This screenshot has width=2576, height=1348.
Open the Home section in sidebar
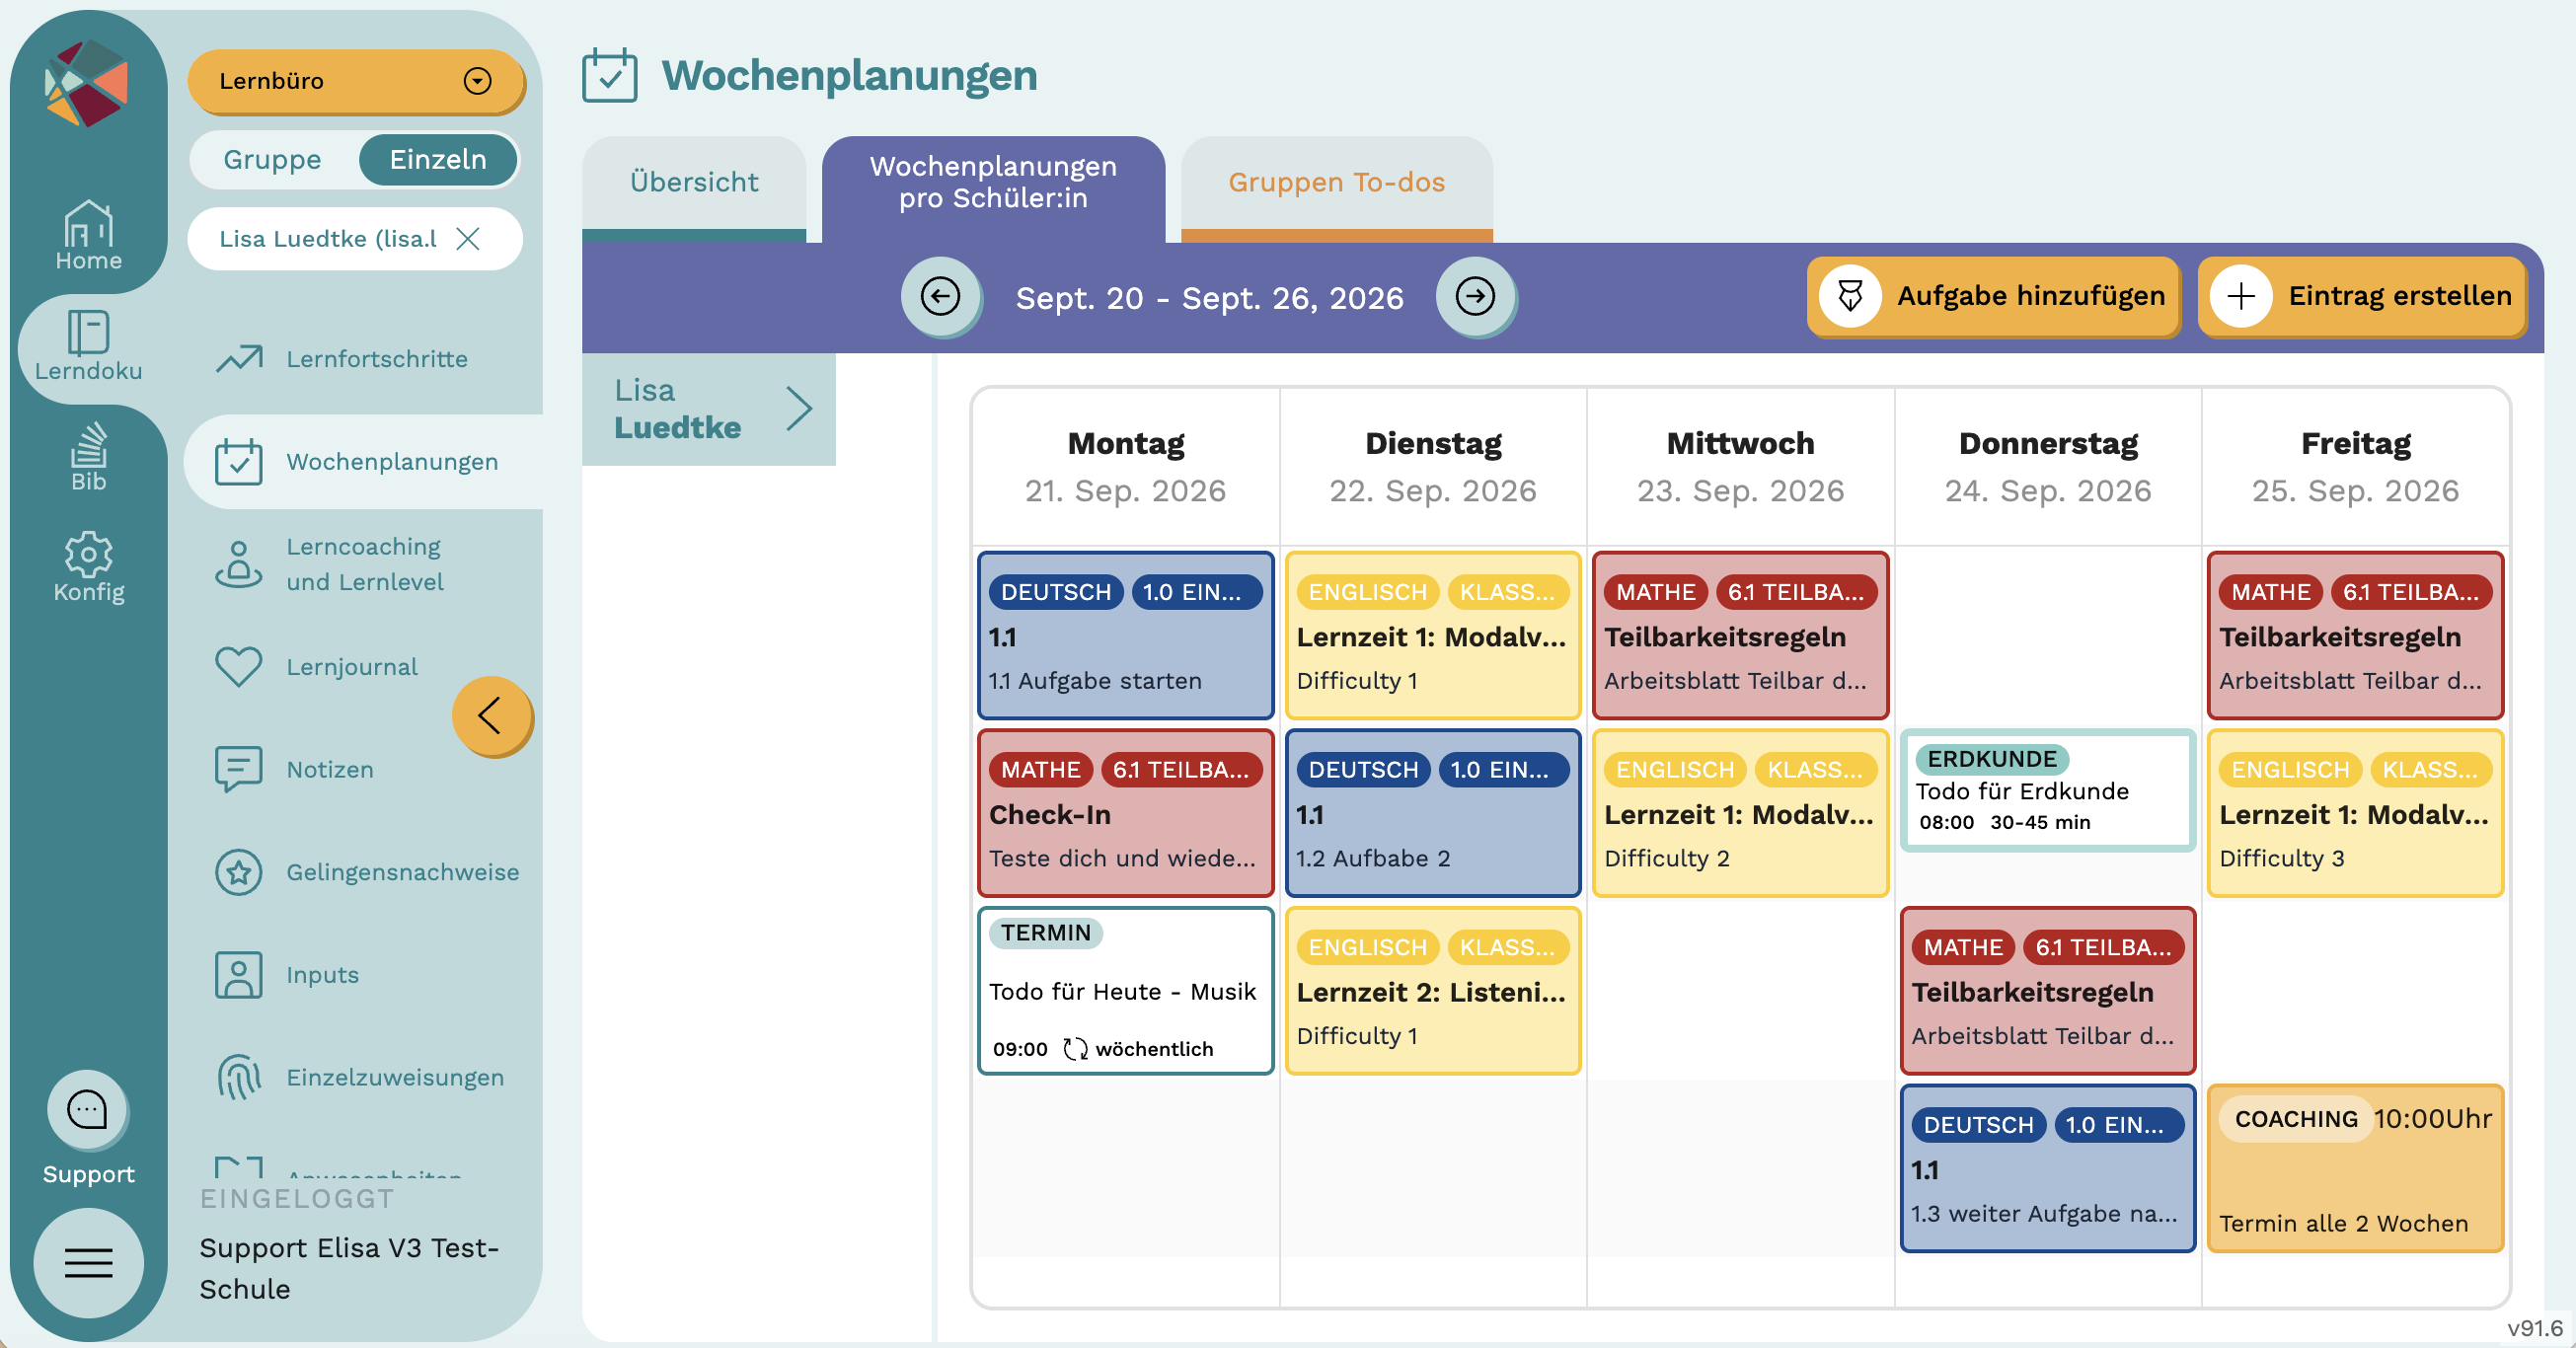88,236
